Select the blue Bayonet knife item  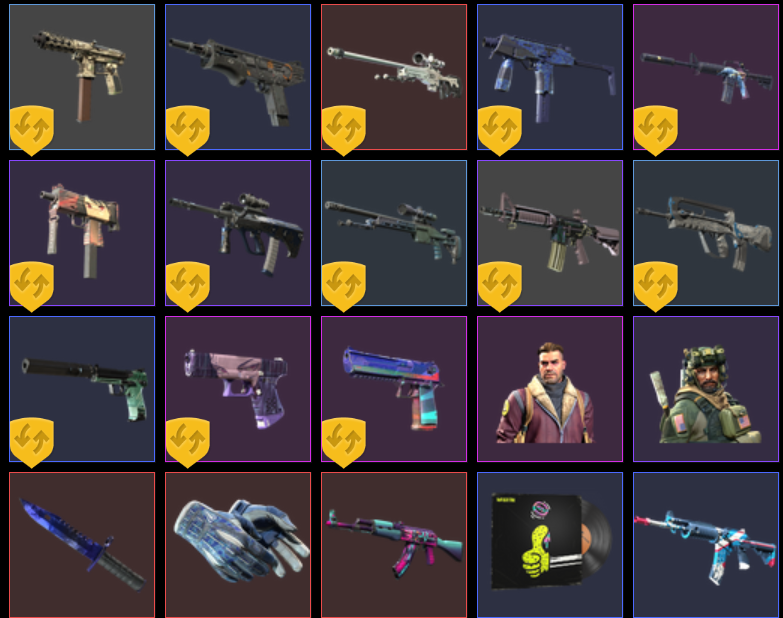(82, 545)
